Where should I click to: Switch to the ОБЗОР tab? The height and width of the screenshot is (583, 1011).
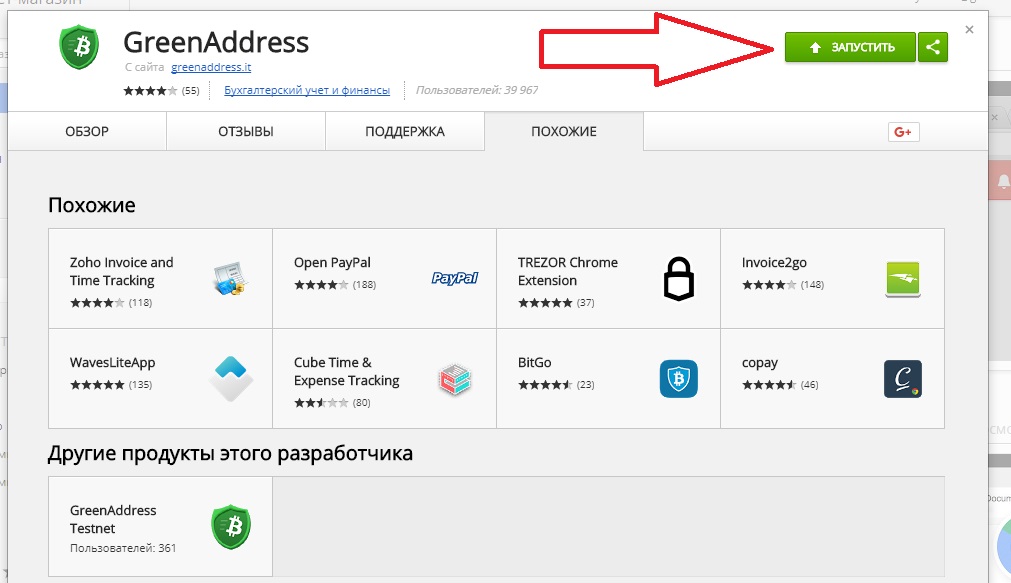click(x=87, y=132)
